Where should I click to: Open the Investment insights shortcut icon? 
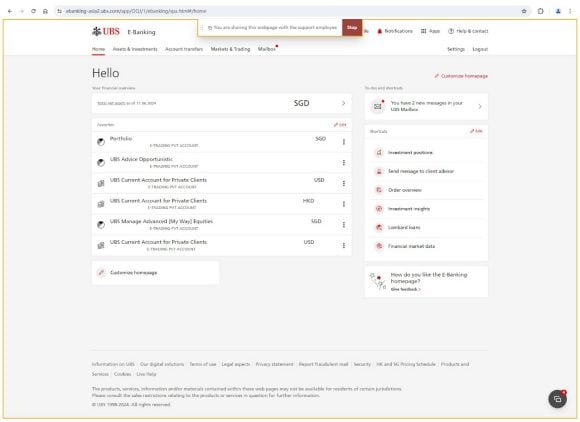coord(379,209)
